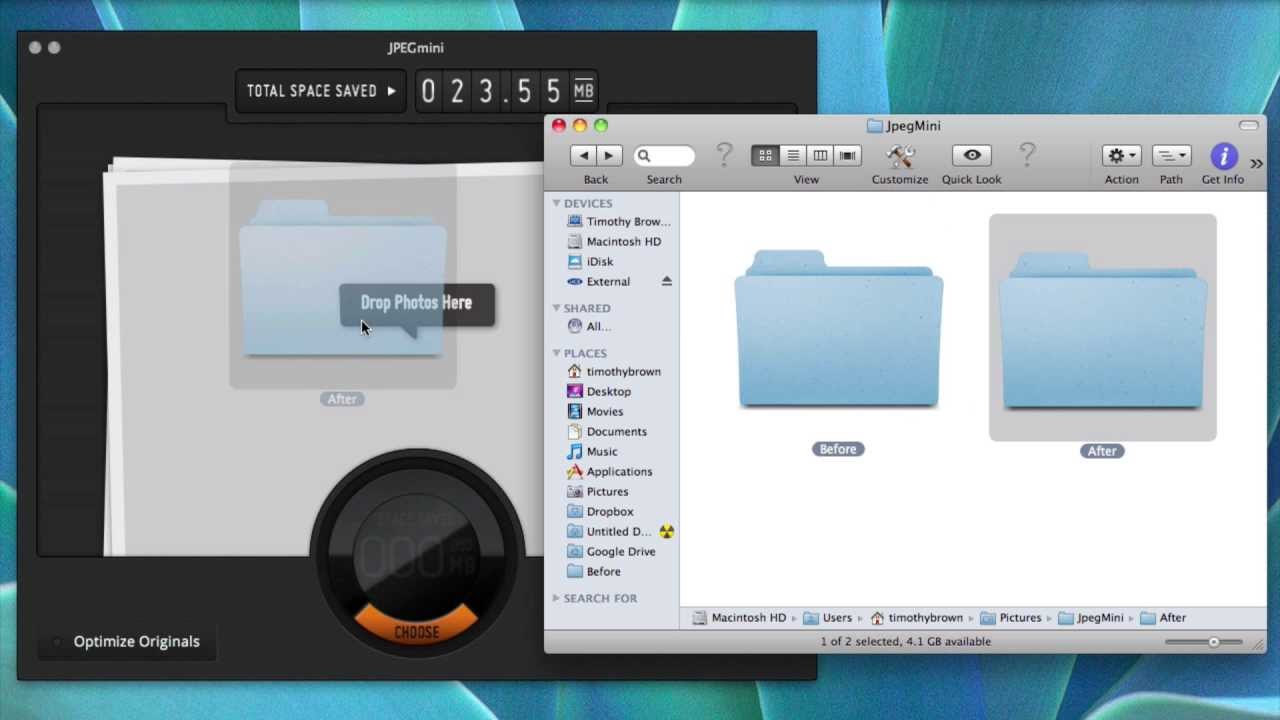1280x720 pixels.
Task: Click Users in the path bar
Action: [828, 618]
